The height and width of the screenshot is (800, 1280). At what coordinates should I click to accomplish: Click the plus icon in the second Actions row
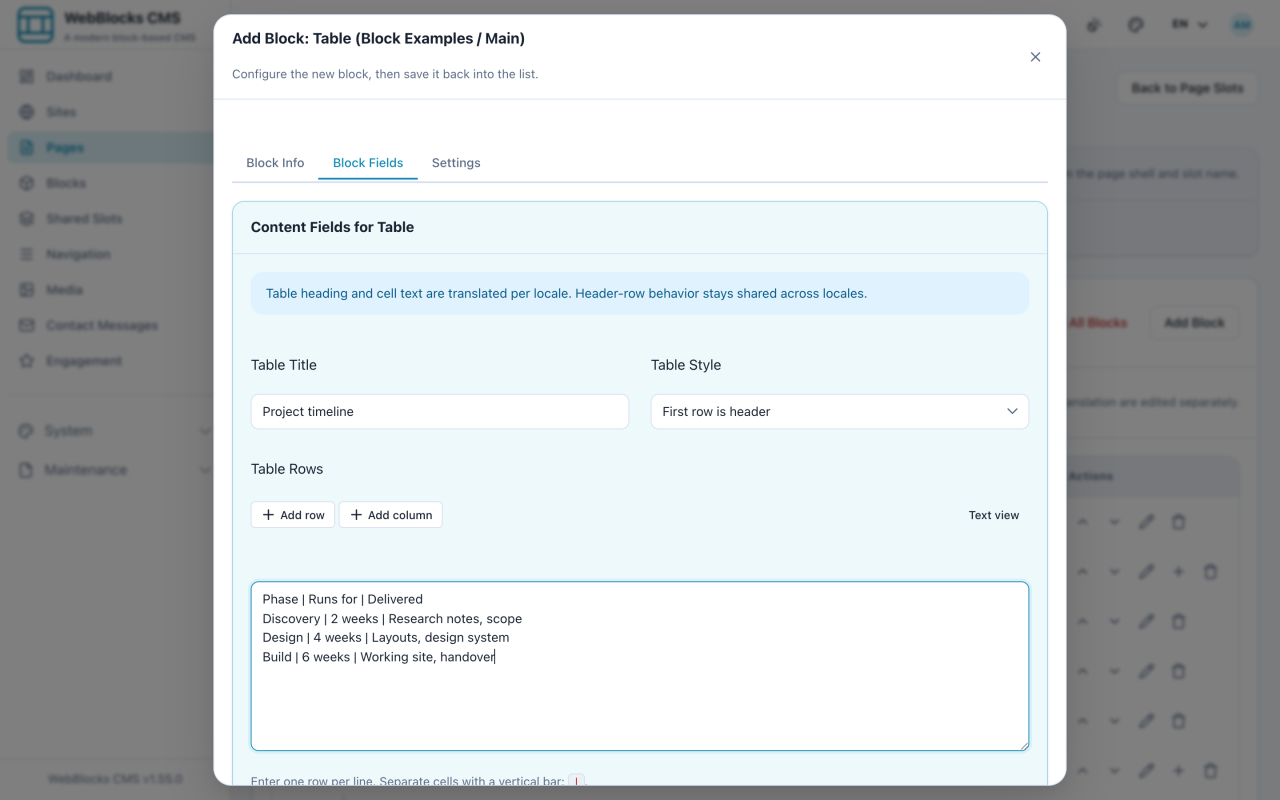(x=1178, y=572)
